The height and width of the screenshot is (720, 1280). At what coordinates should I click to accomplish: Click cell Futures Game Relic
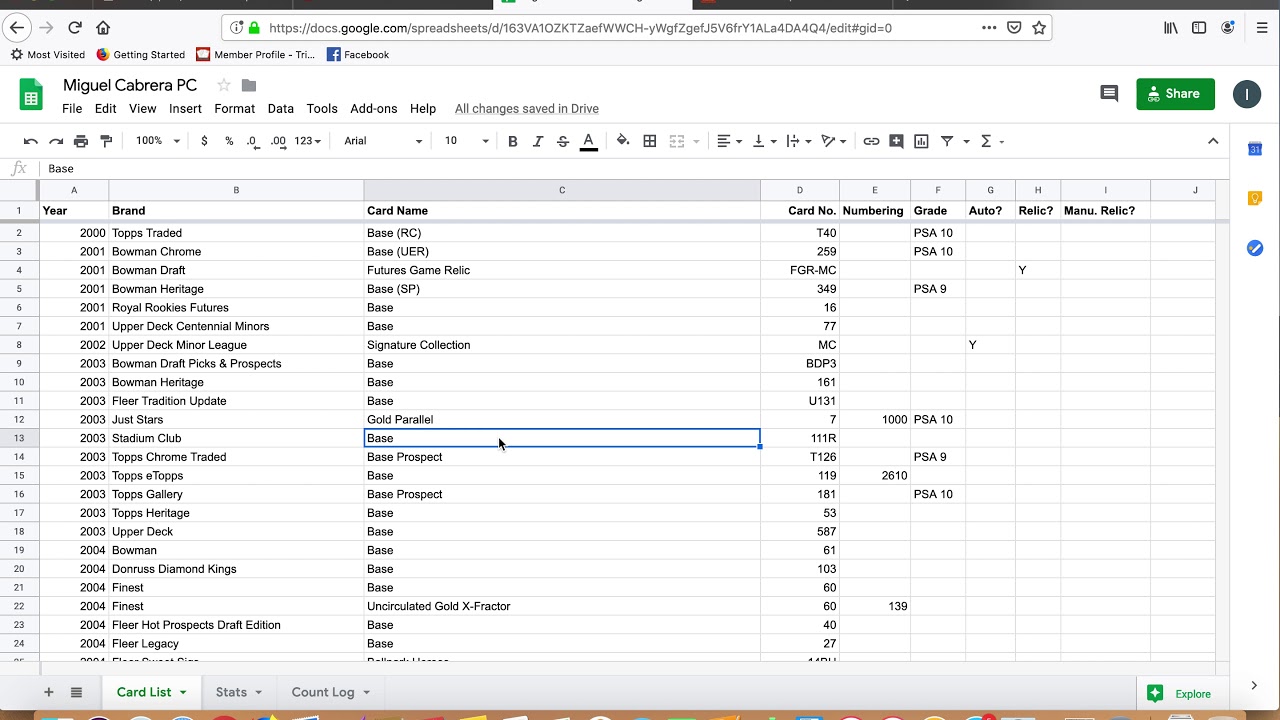coord(562,270)
